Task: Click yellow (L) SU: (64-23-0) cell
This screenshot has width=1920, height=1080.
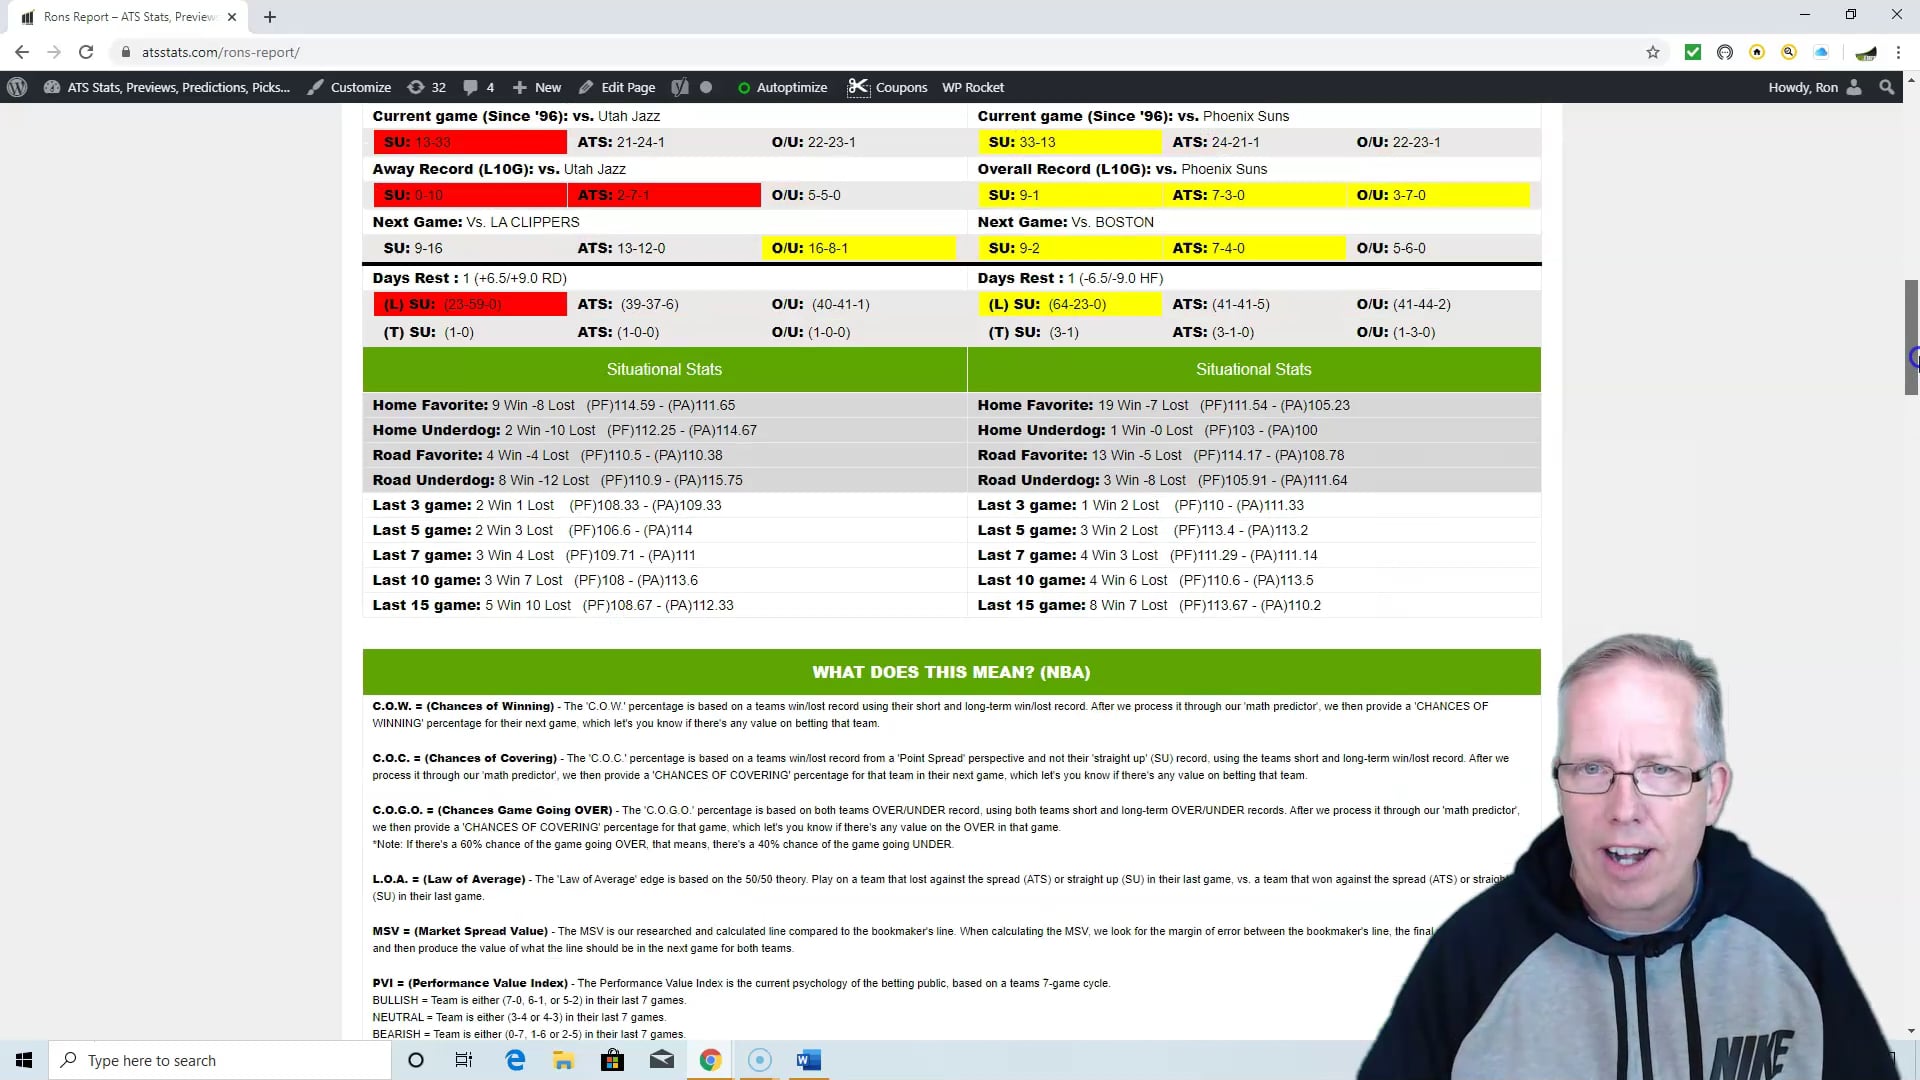Action: (x=1069, y=304)
